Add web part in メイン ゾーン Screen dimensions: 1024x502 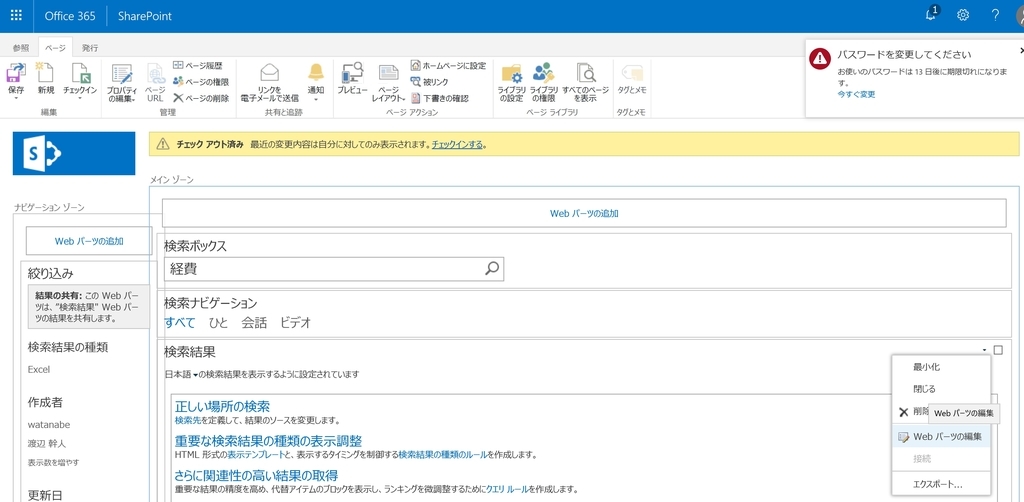pyautogui.click(x=584, y=213)
